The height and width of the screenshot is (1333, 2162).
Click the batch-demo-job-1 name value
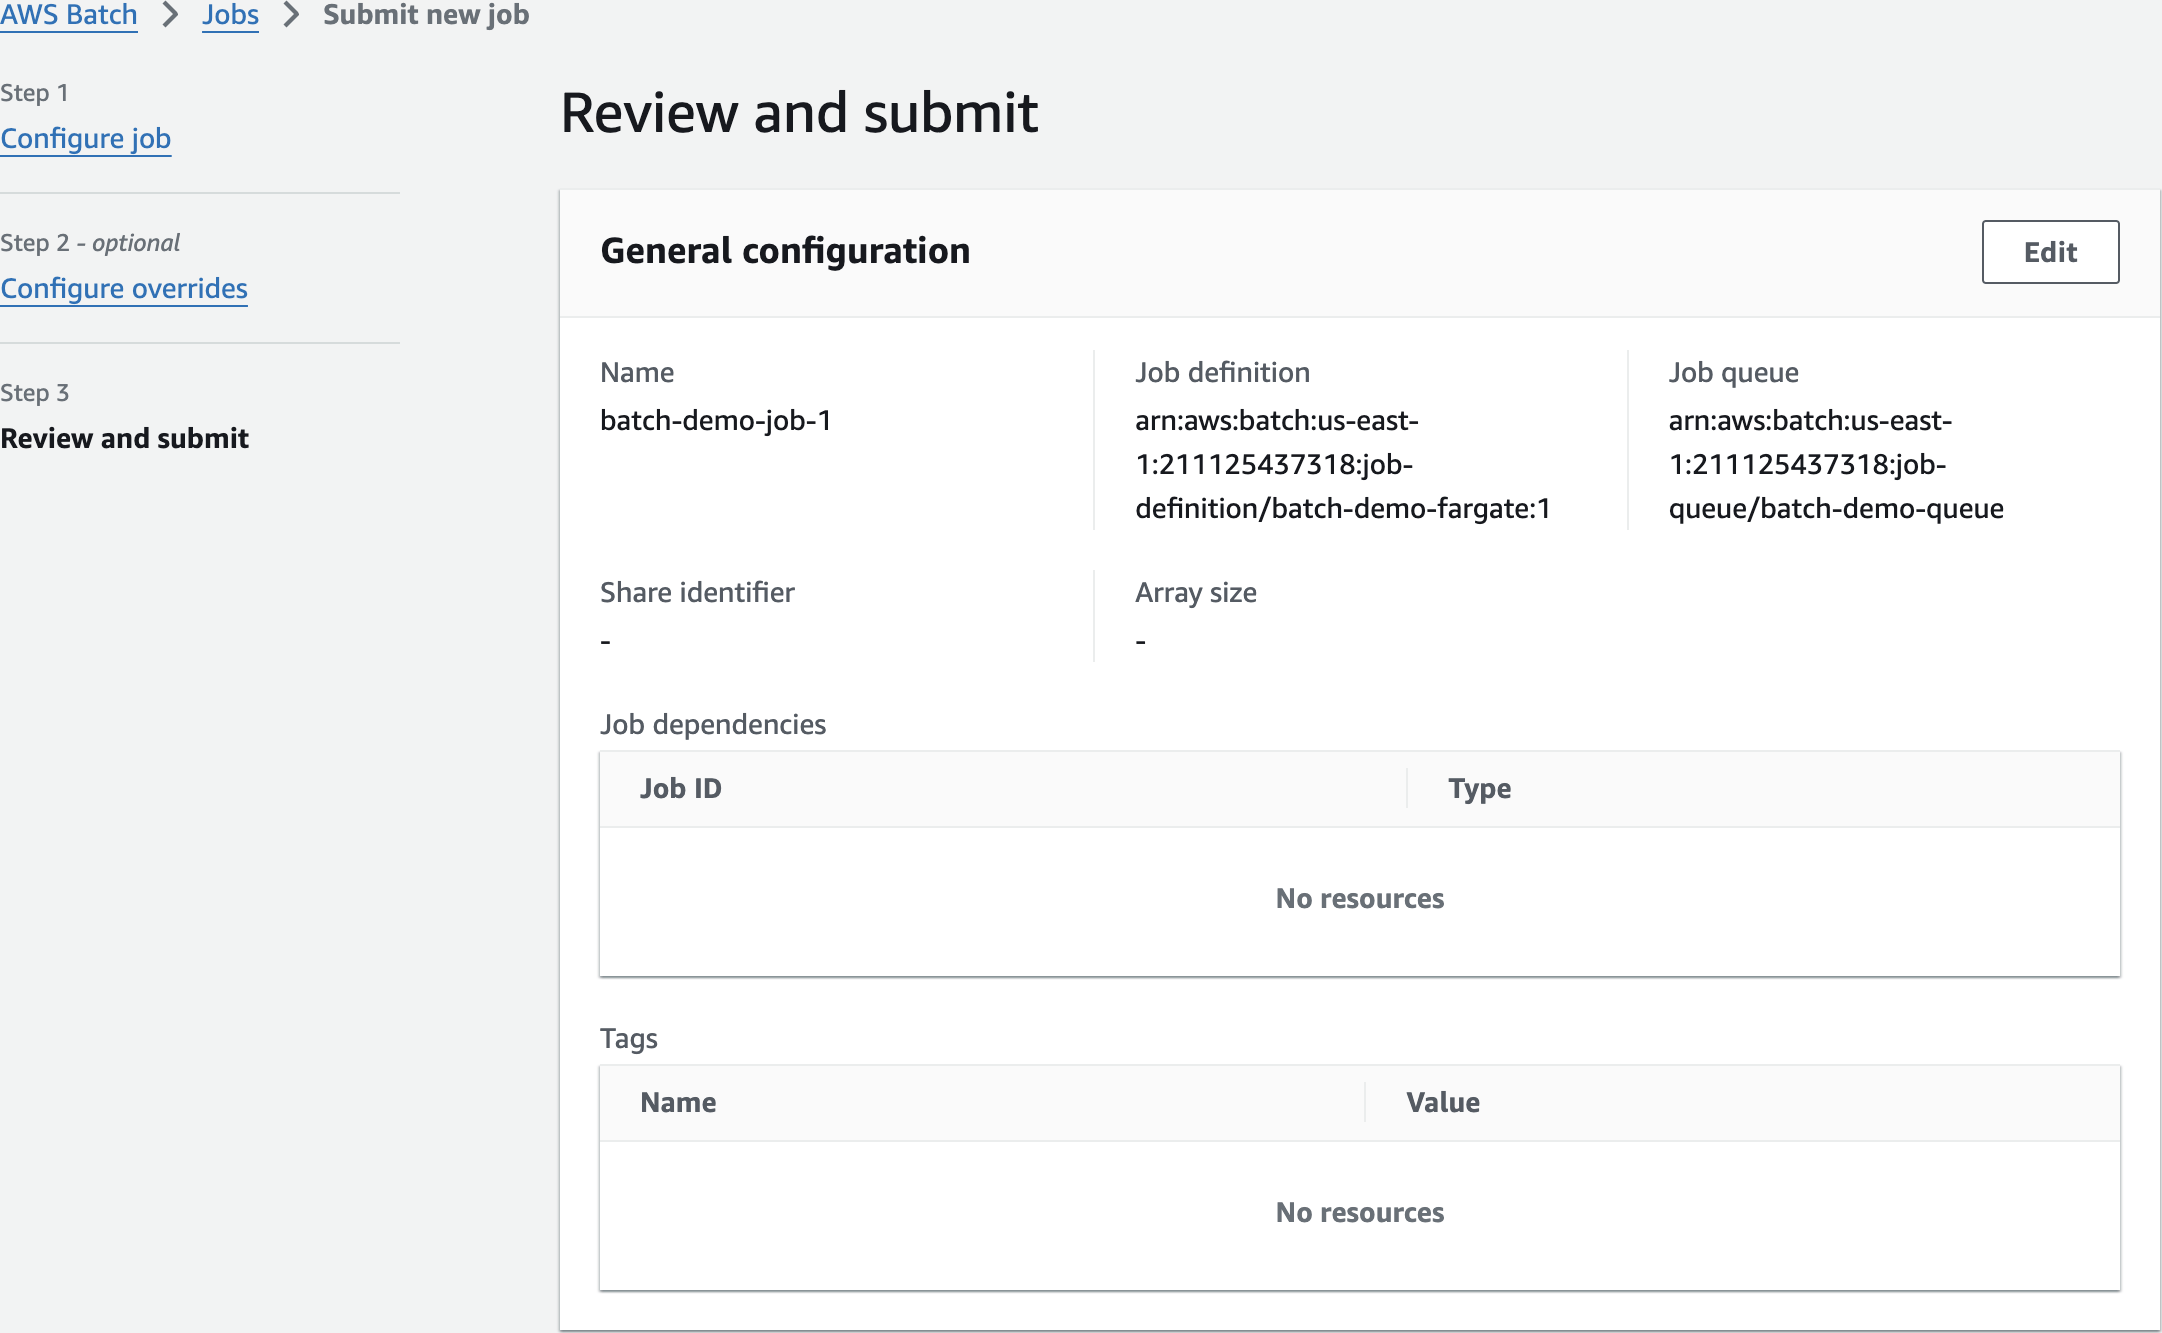(716, 420)
